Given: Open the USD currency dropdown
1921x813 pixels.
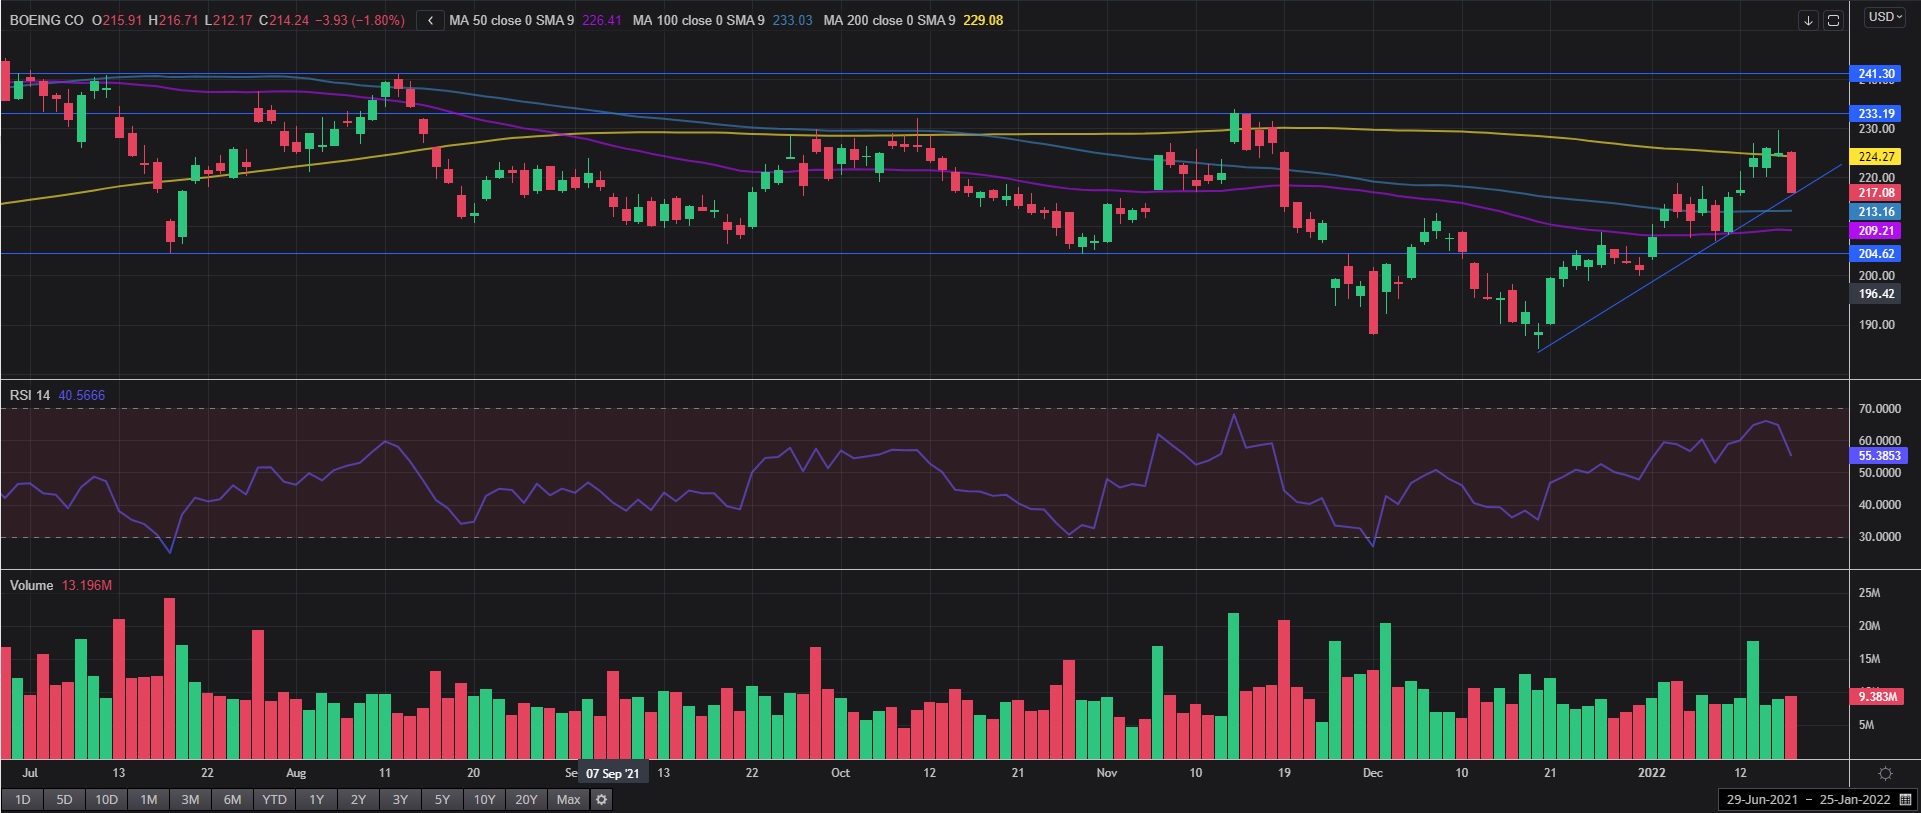Looking at the screenshot, I should (1885, 17).
